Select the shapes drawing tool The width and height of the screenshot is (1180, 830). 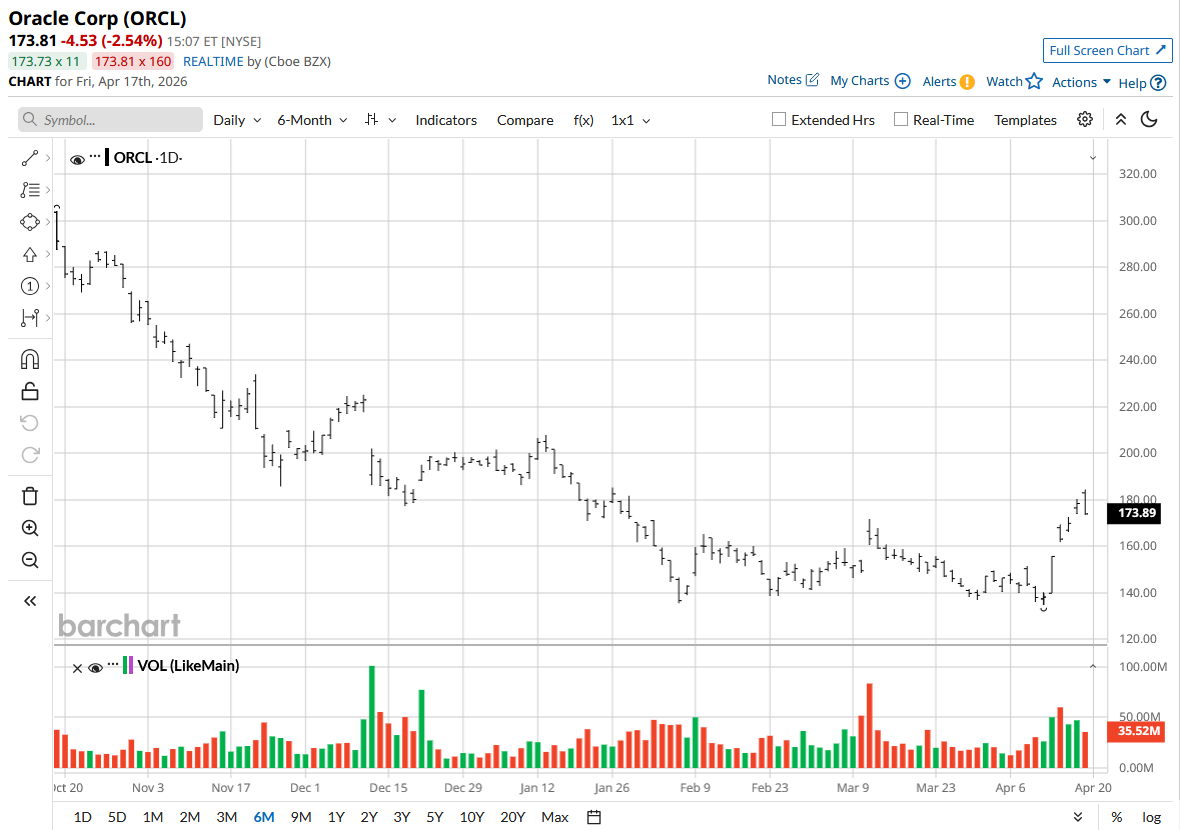(29, 222)
